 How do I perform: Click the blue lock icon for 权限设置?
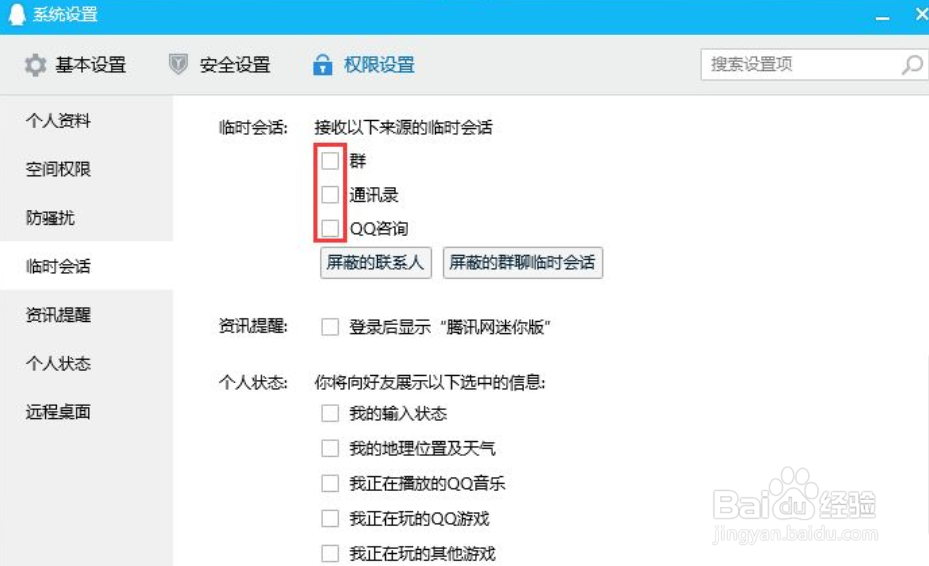[x=322, y=64]
